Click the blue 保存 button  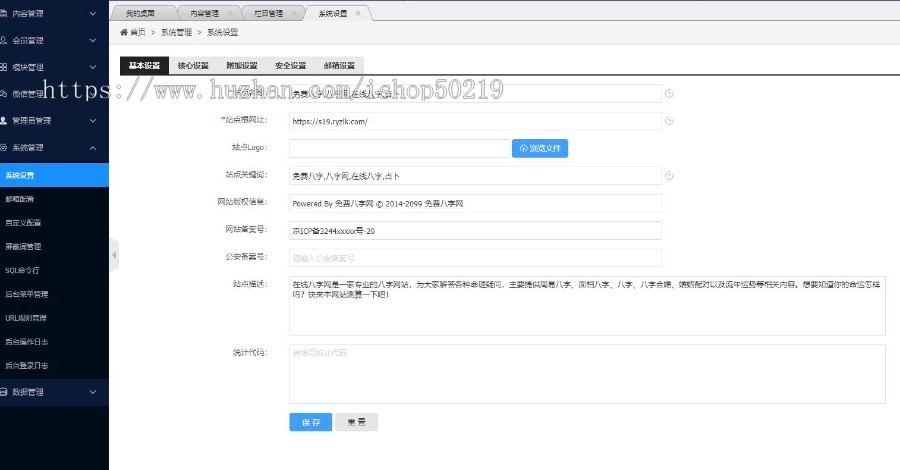pos(311,422)
